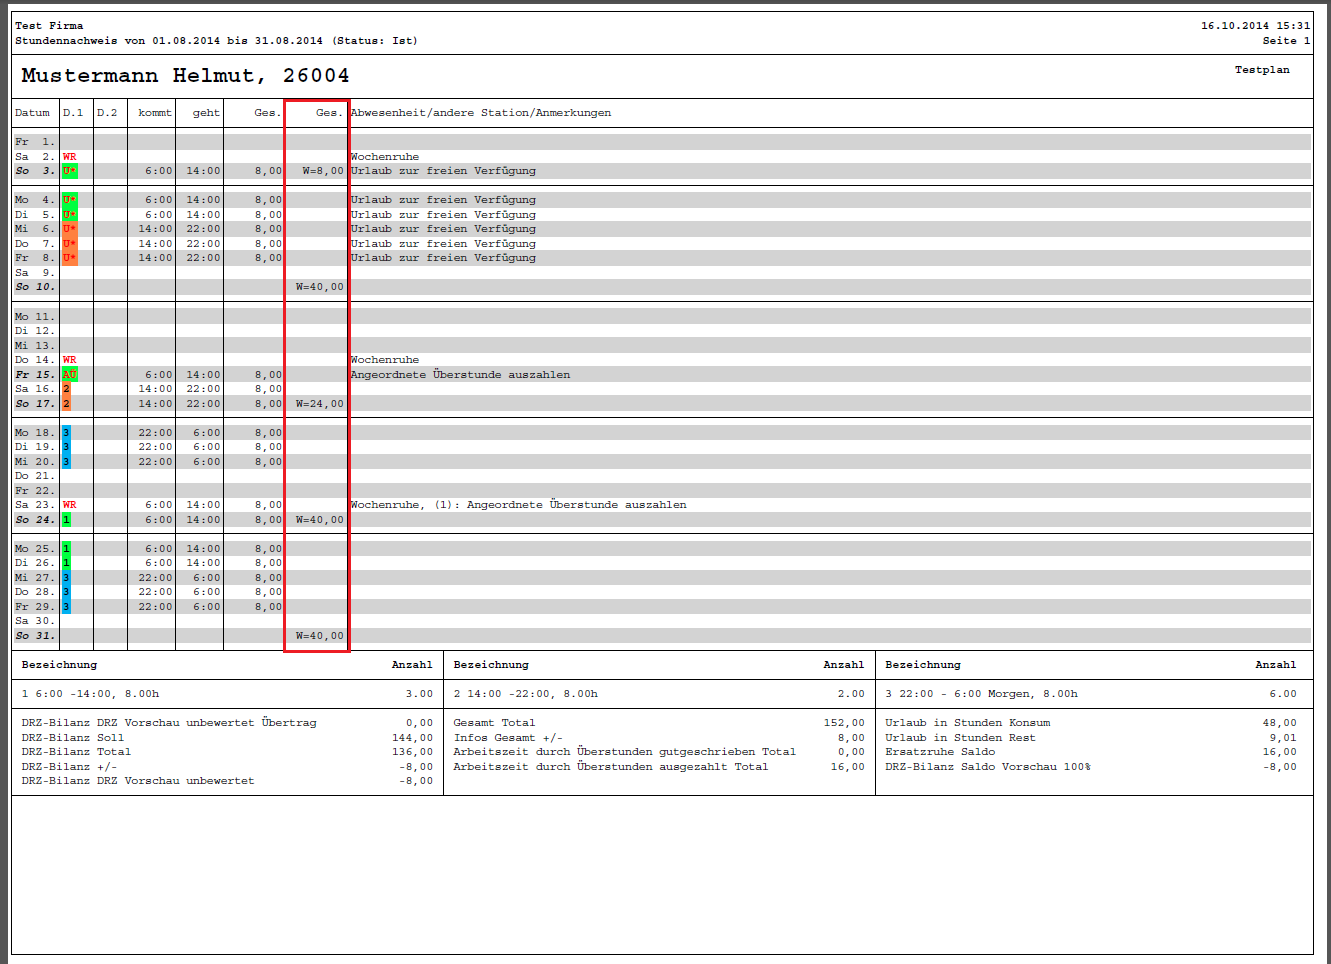
Task: Click the Ersatzruhe Saldo summary entry
Action: (x=939, y=752)
